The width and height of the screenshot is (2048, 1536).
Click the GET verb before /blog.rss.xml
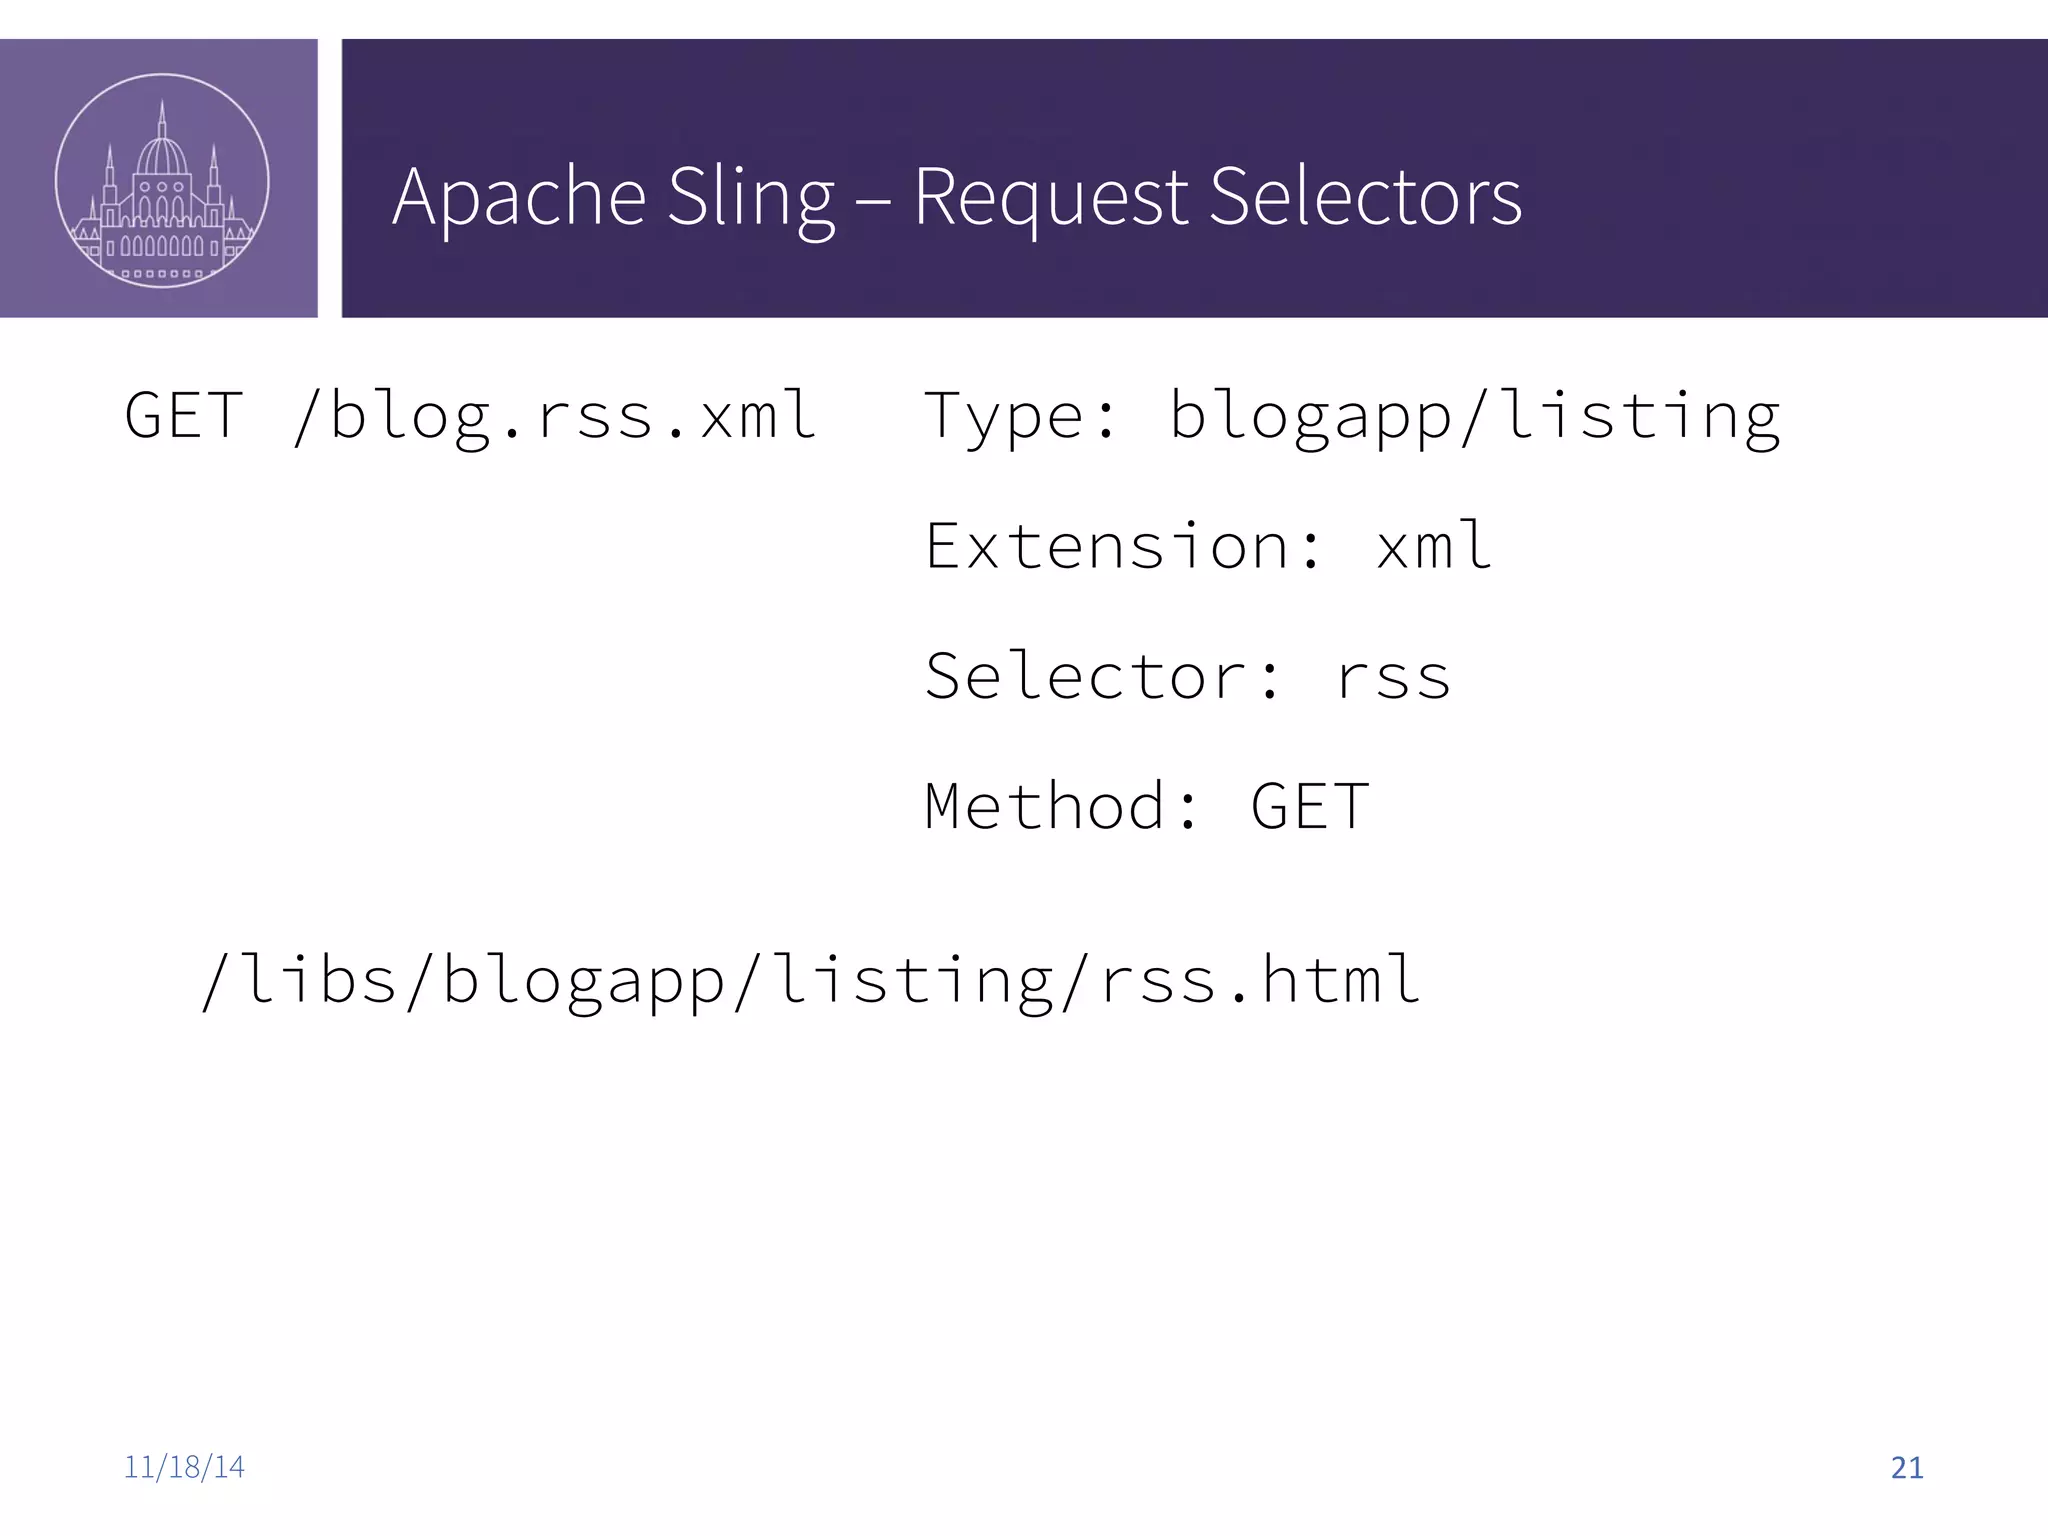pyautogui.click(x=184, y=415)
